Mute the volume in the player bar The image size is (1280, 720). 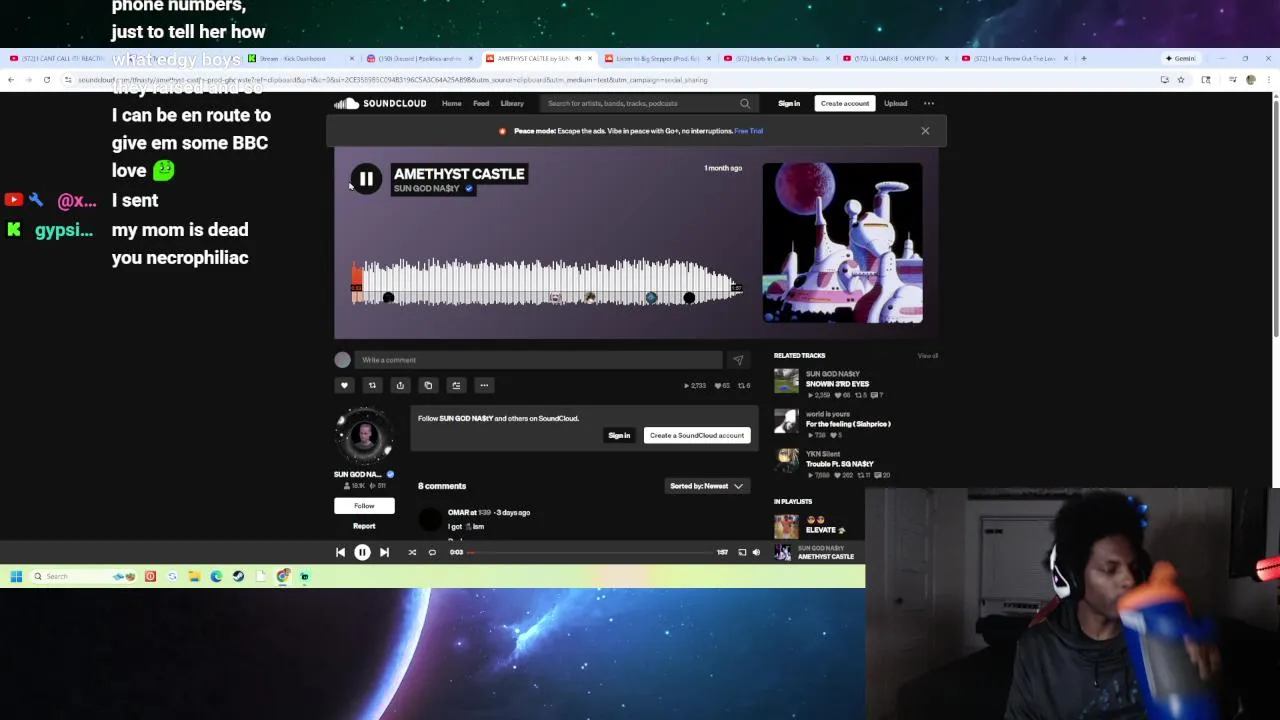(756, 552)
